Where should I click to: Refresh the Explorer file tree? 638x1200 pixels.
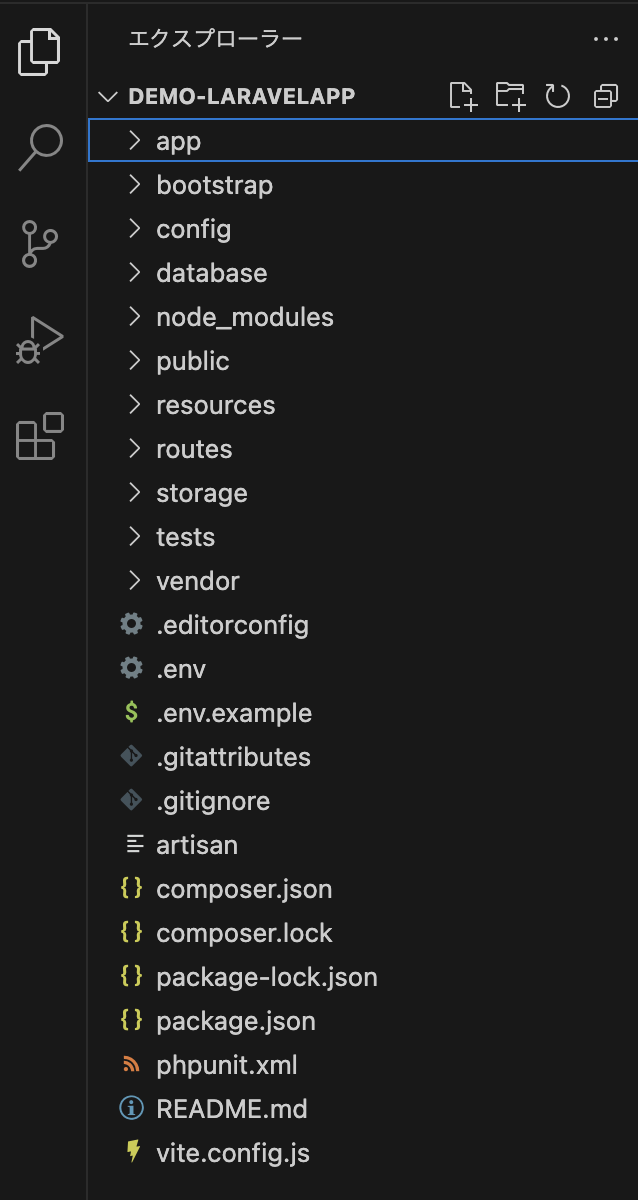coord(557,96)
